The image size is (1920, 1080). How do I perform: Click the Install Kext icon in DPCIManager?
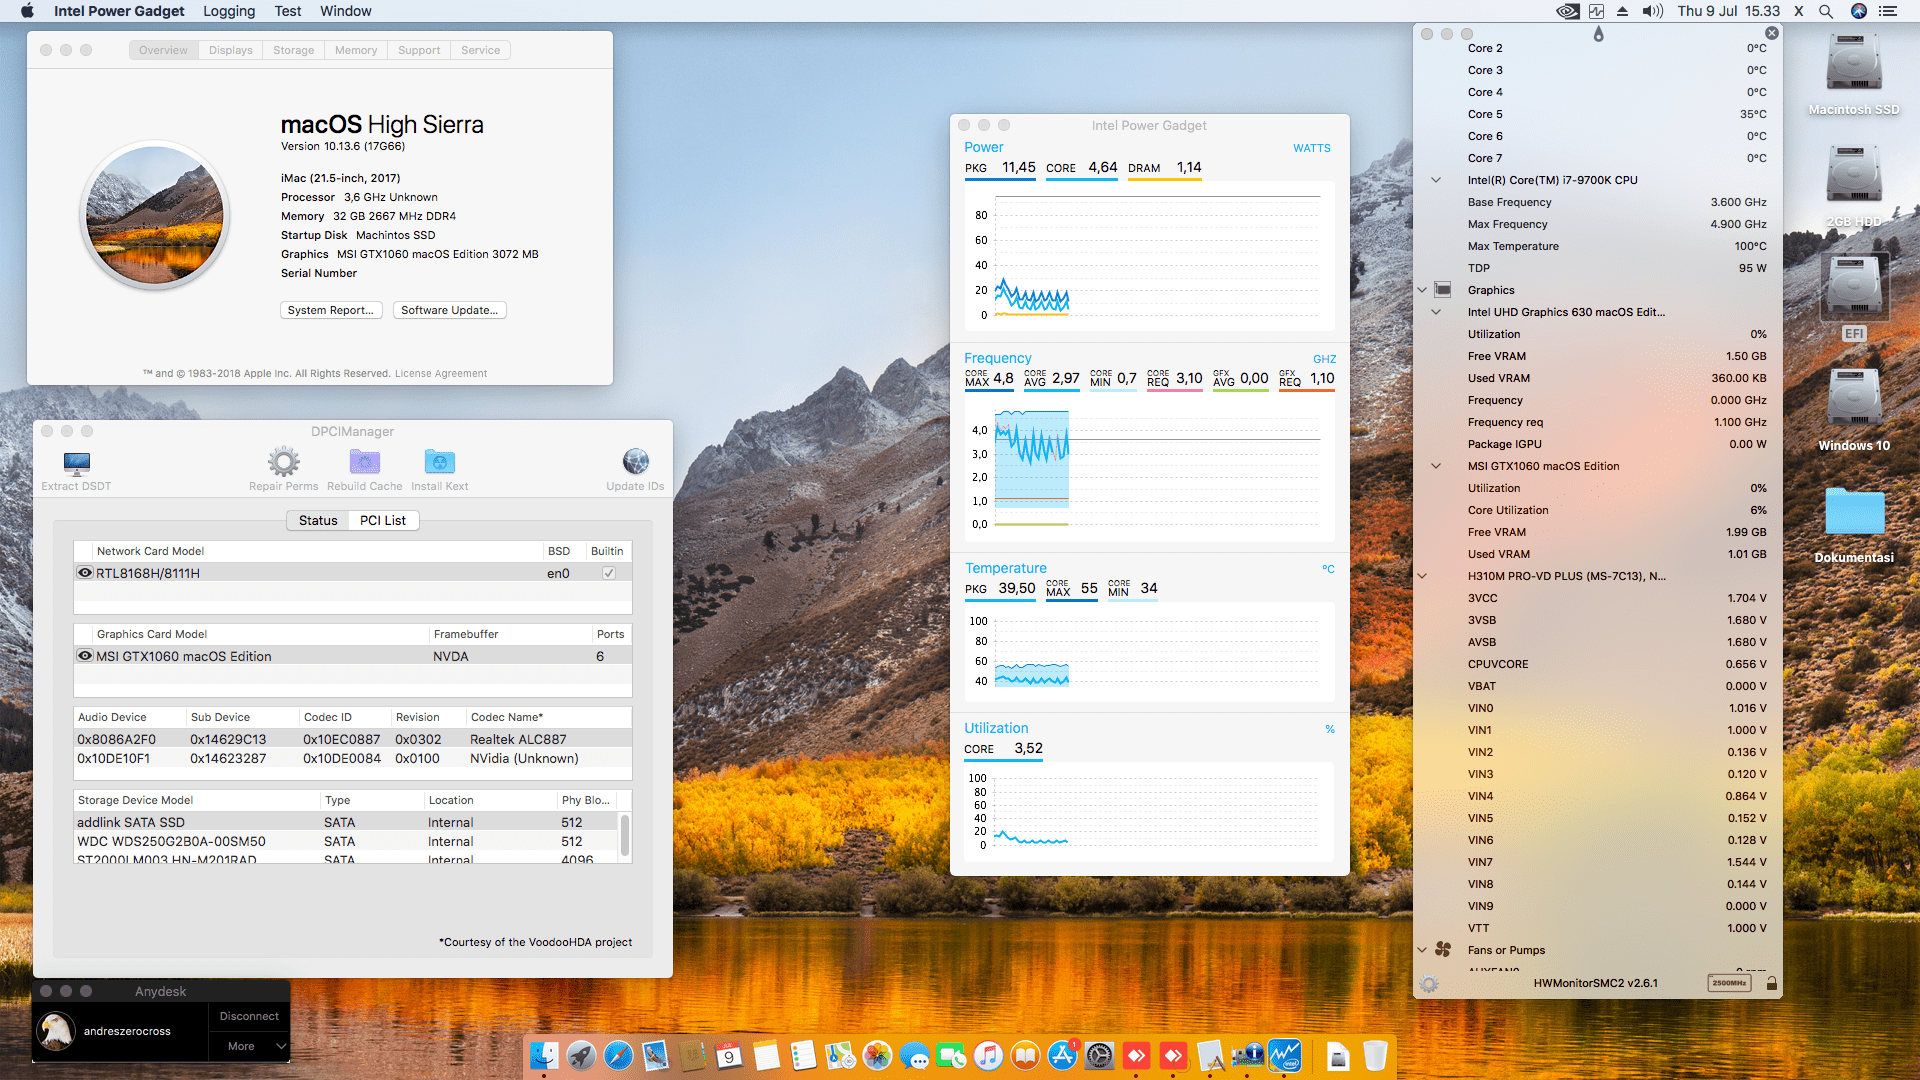[x=439, y=462]
